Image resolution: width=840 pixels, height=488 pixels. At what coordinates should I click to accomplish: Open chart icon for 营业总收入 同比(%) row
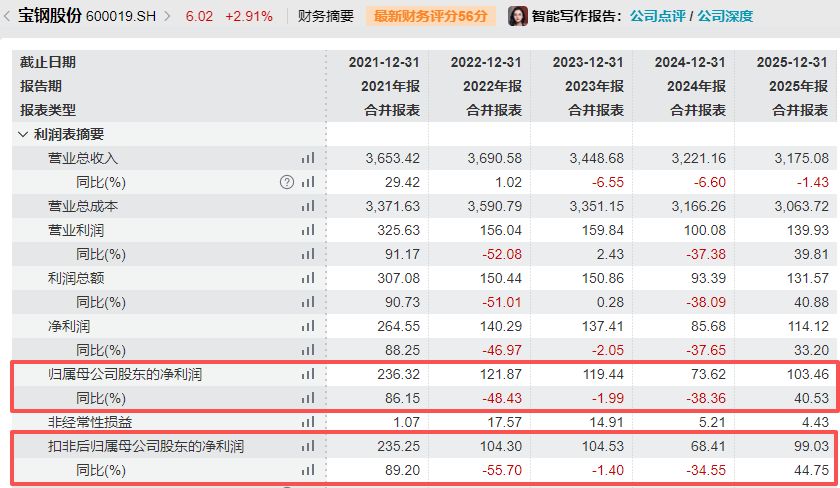(x=308, y=182)
